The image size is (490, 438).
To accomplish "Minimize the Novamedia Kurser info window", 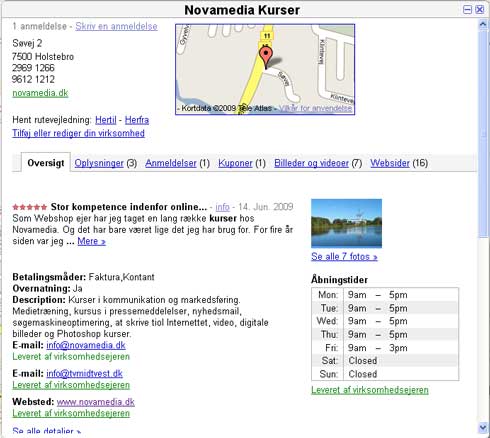I will [x=467, y=9].
